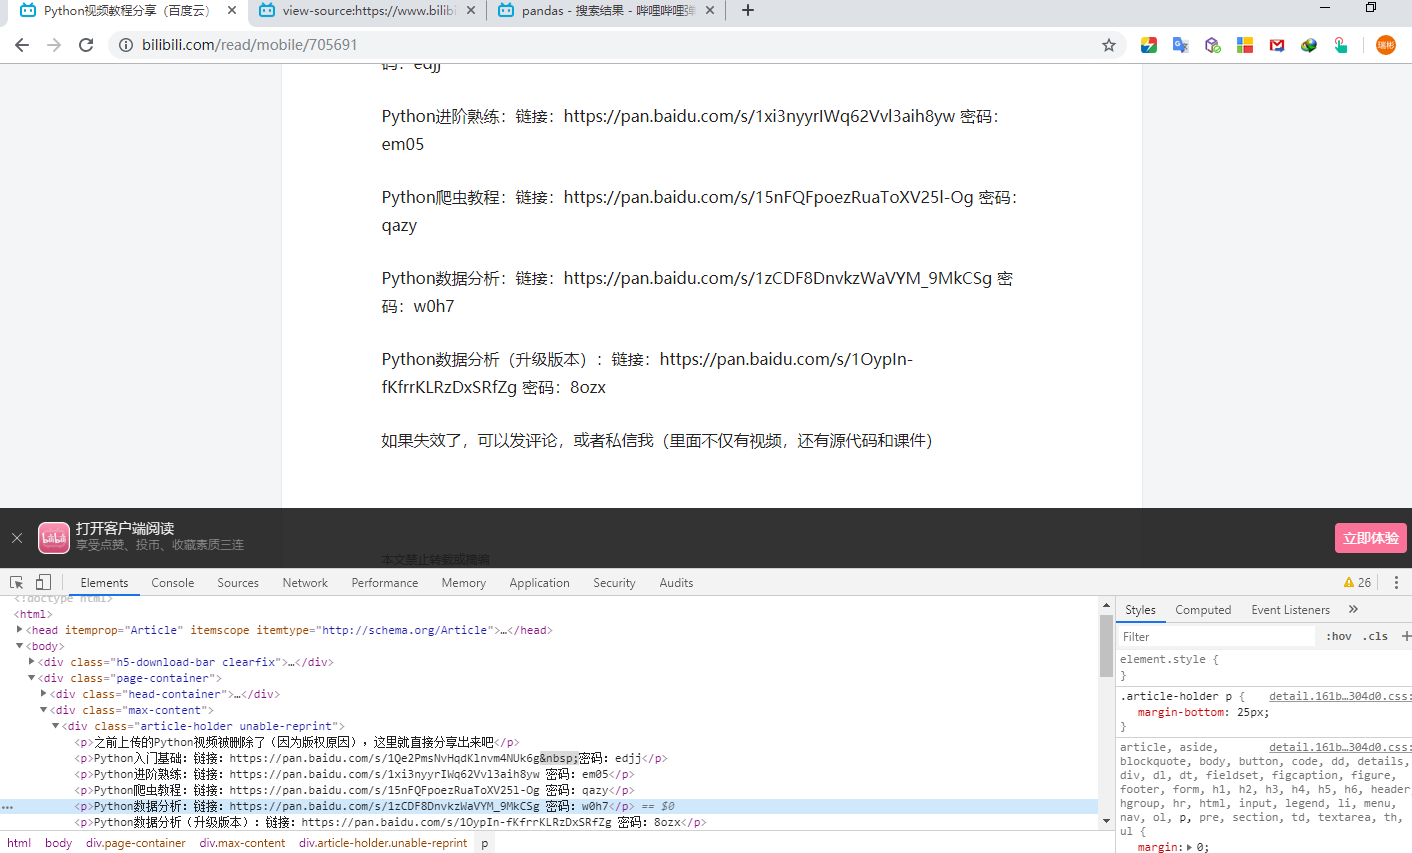
Task: Open the four-color tiles extension
Action: click(1245, 45)
